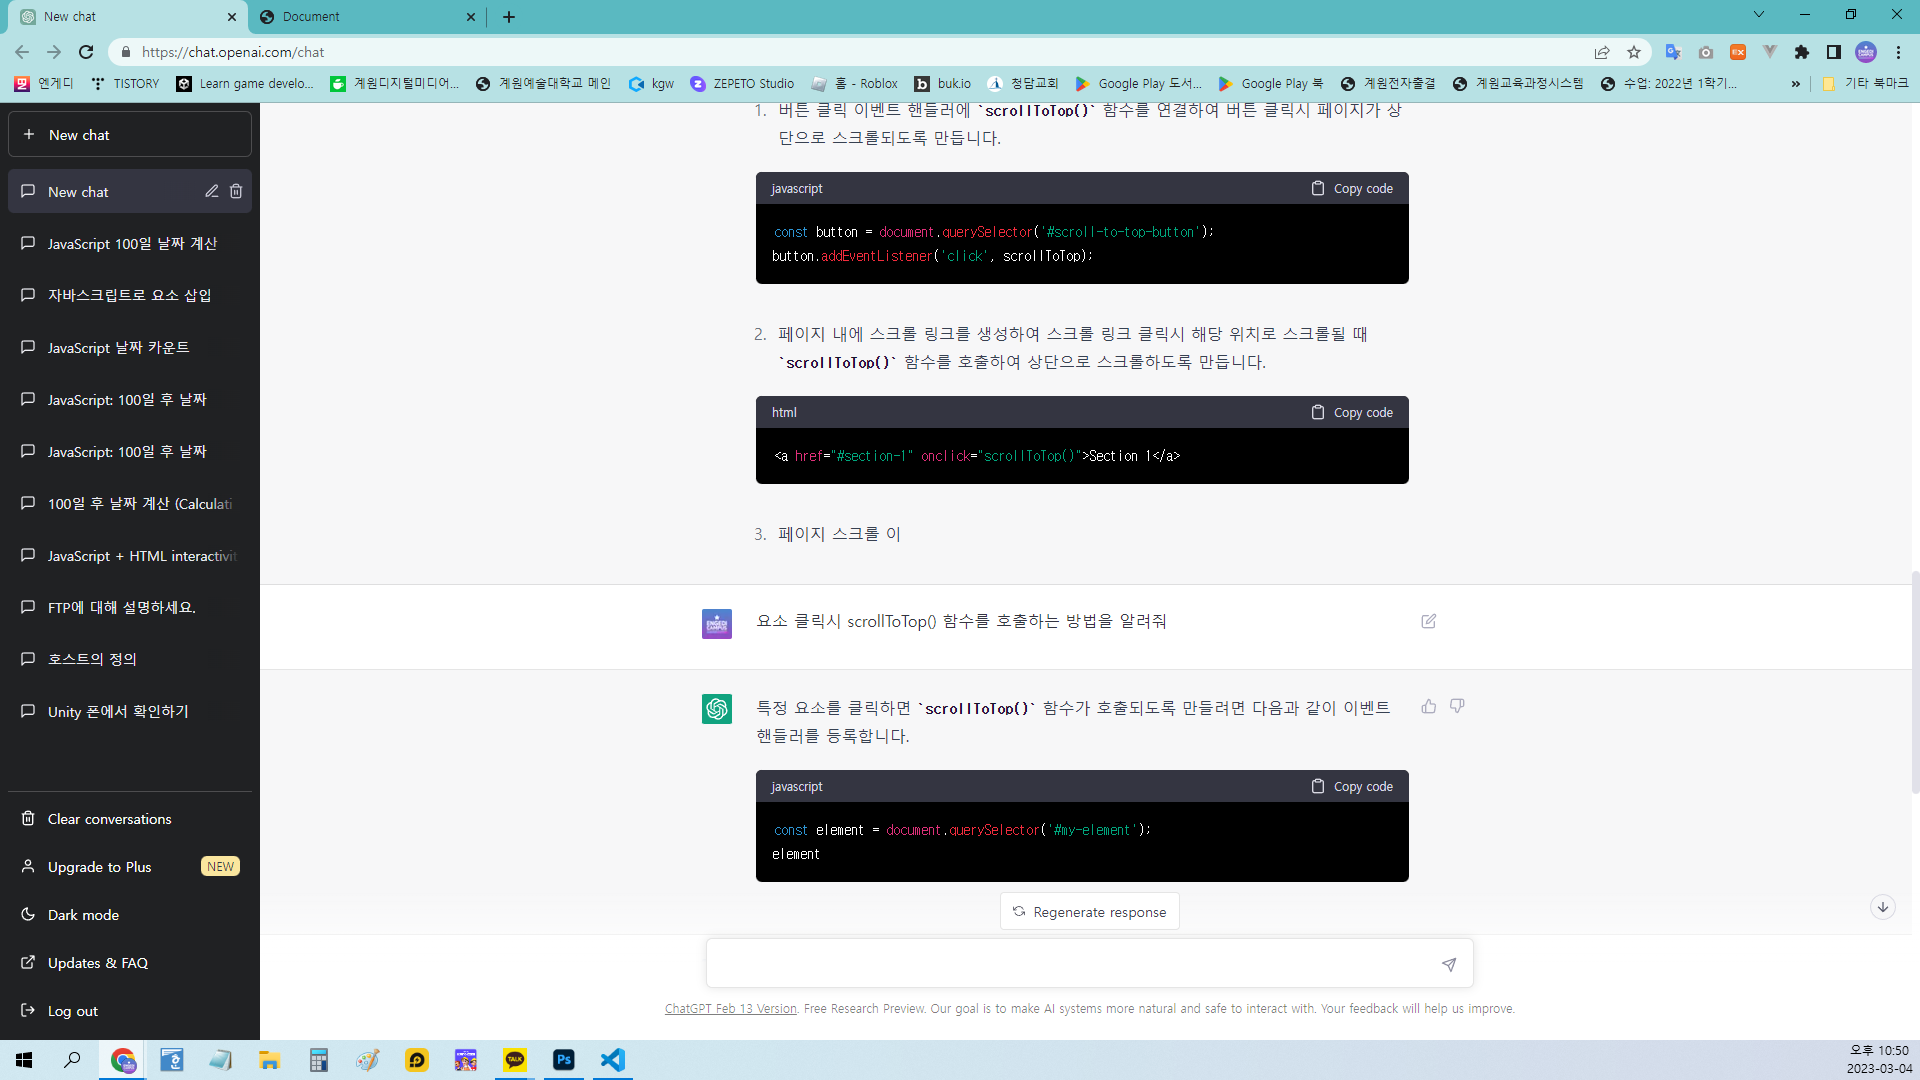Delete current chat with trash icon
The height and width of the screenshot is (1080, 1920).
(x=236, y=191)
